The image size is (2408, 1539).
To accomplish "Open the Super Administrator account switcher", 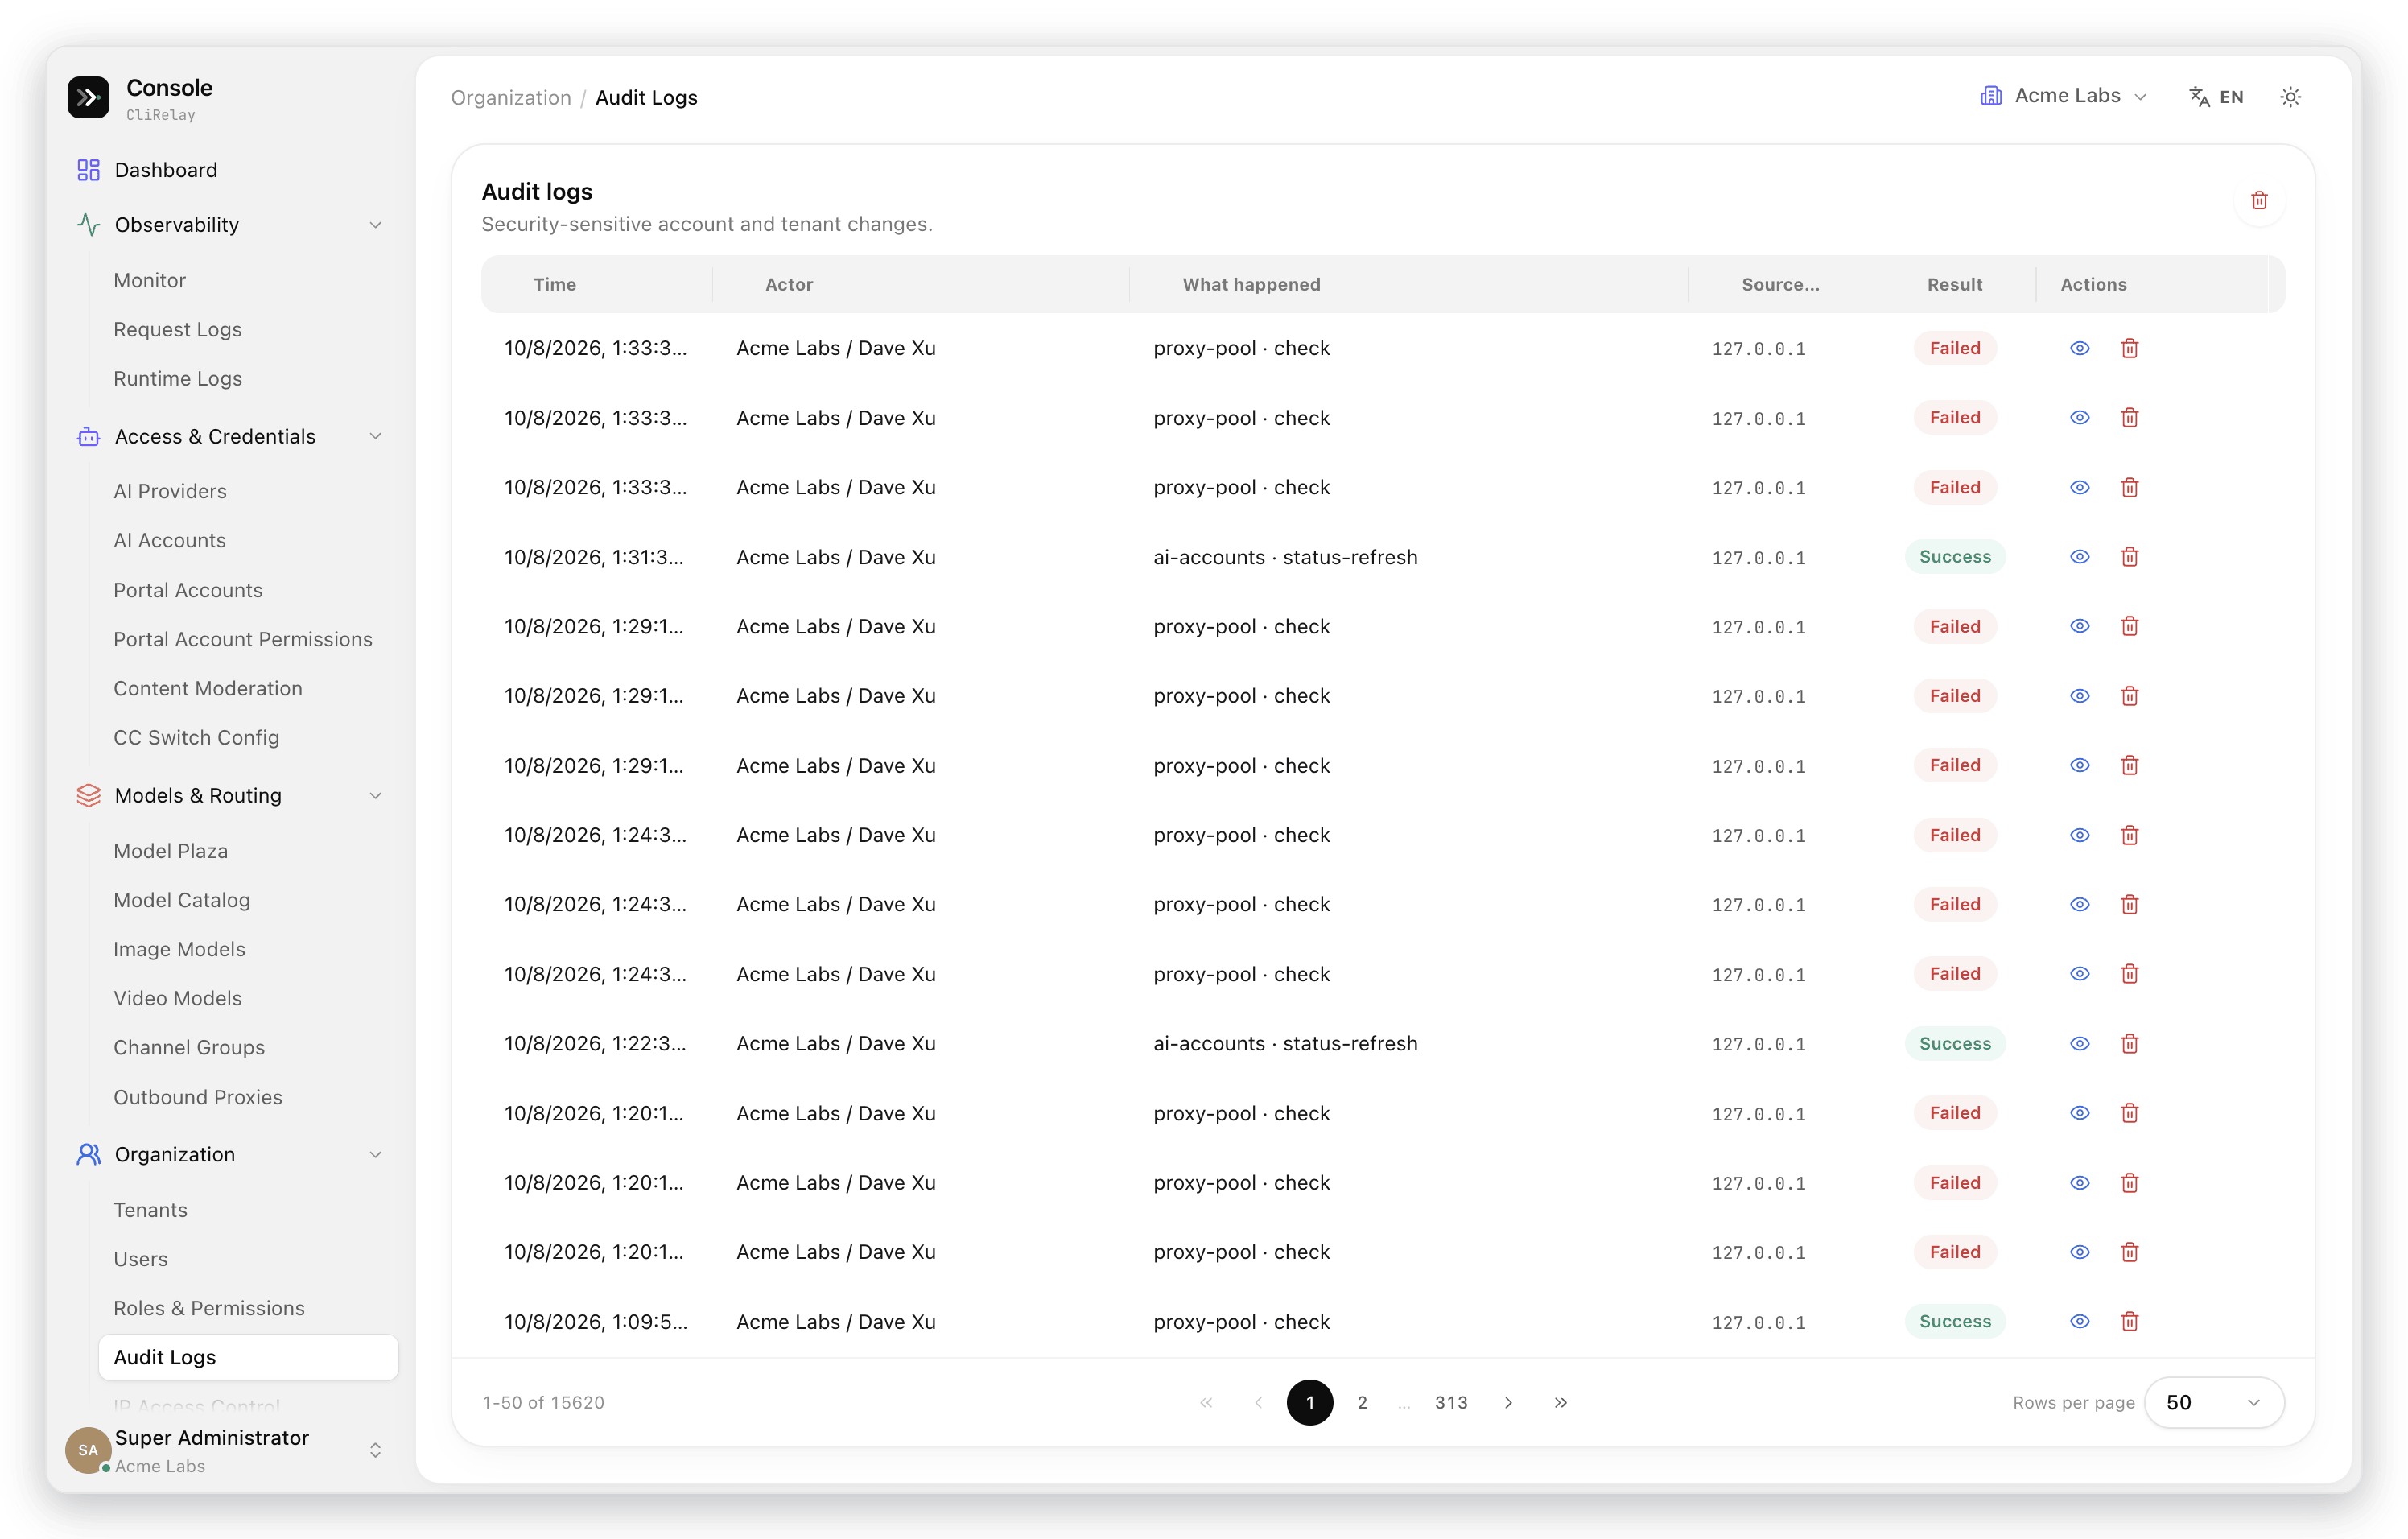I will point(375,1450).
